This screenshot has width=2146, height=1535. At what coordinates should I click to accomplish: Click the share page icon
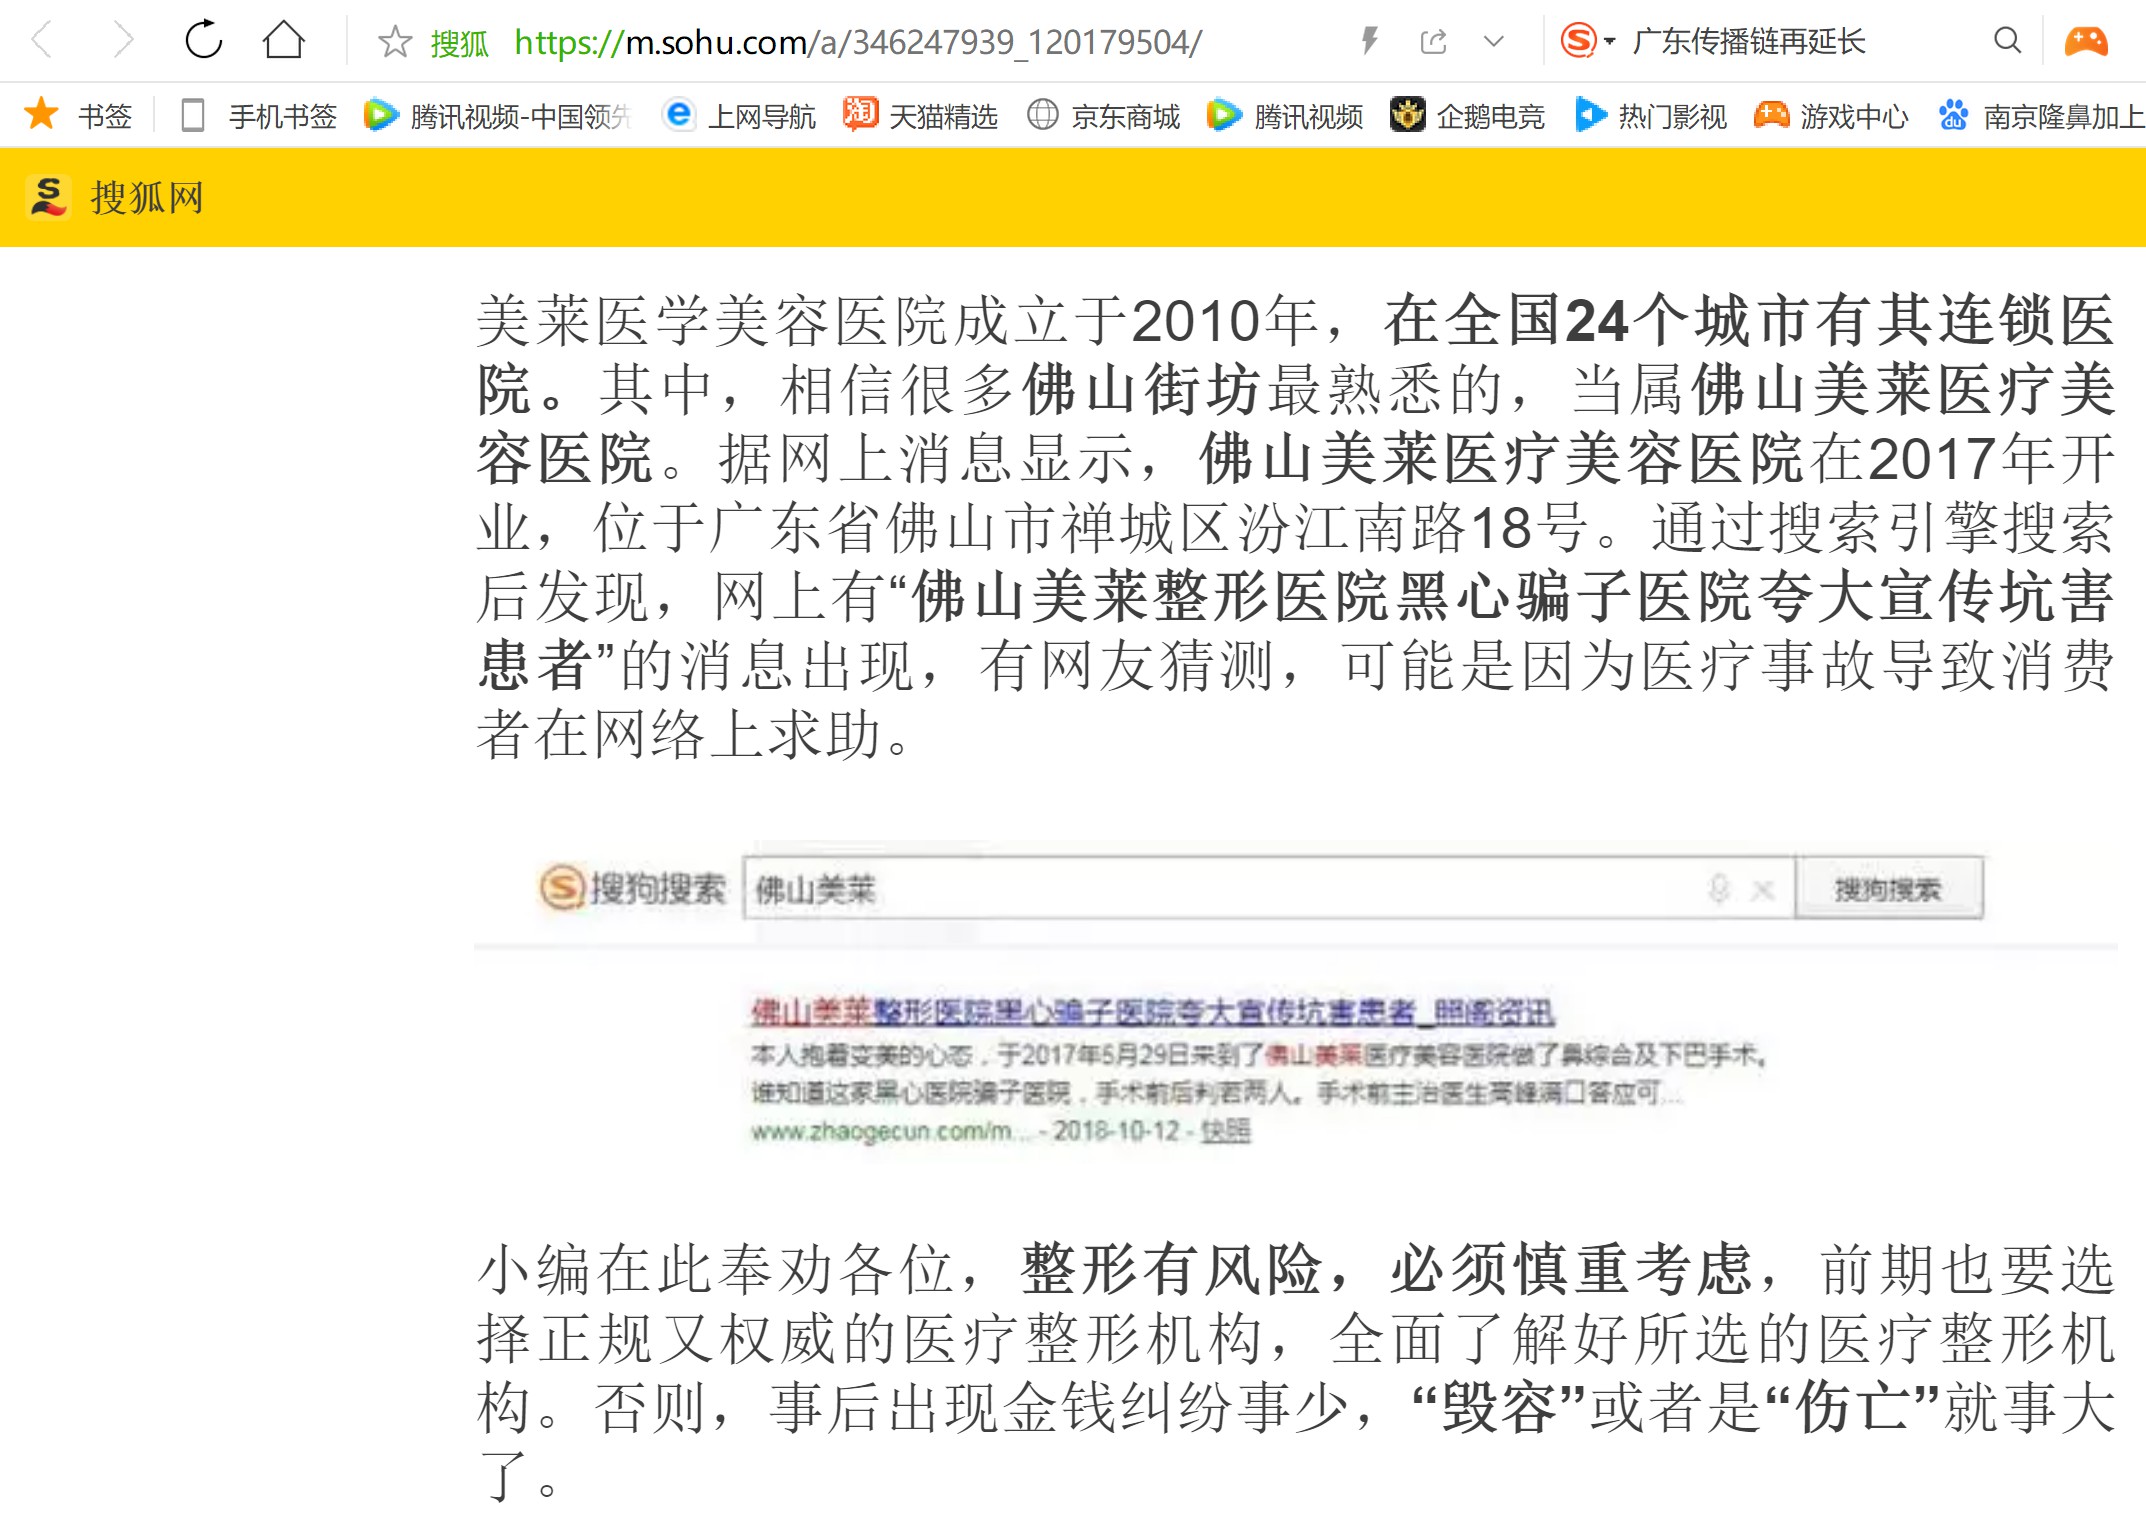coord(1433,41)
